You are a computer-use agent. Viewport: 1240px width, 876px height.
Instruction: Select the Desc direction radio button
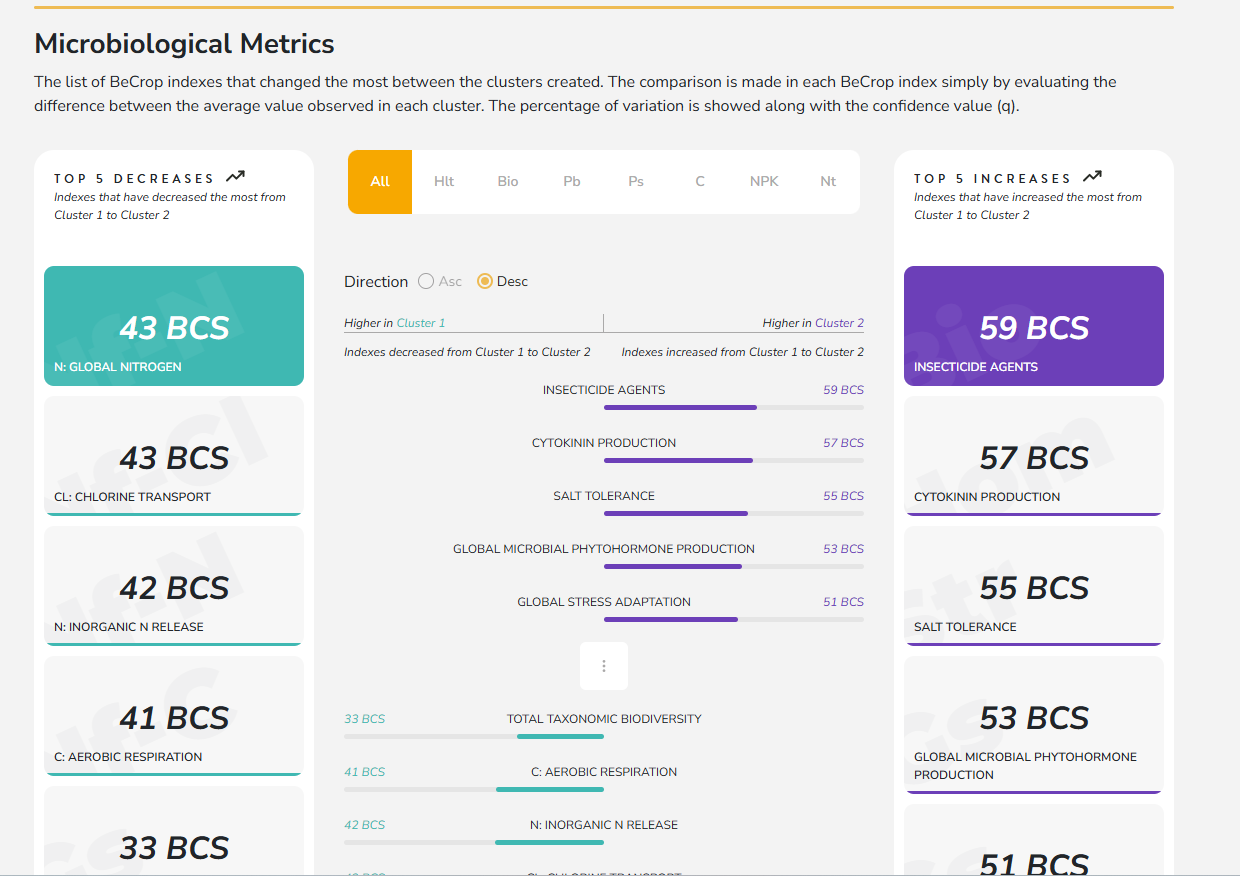pyautogui.click(x=485, y=282)
